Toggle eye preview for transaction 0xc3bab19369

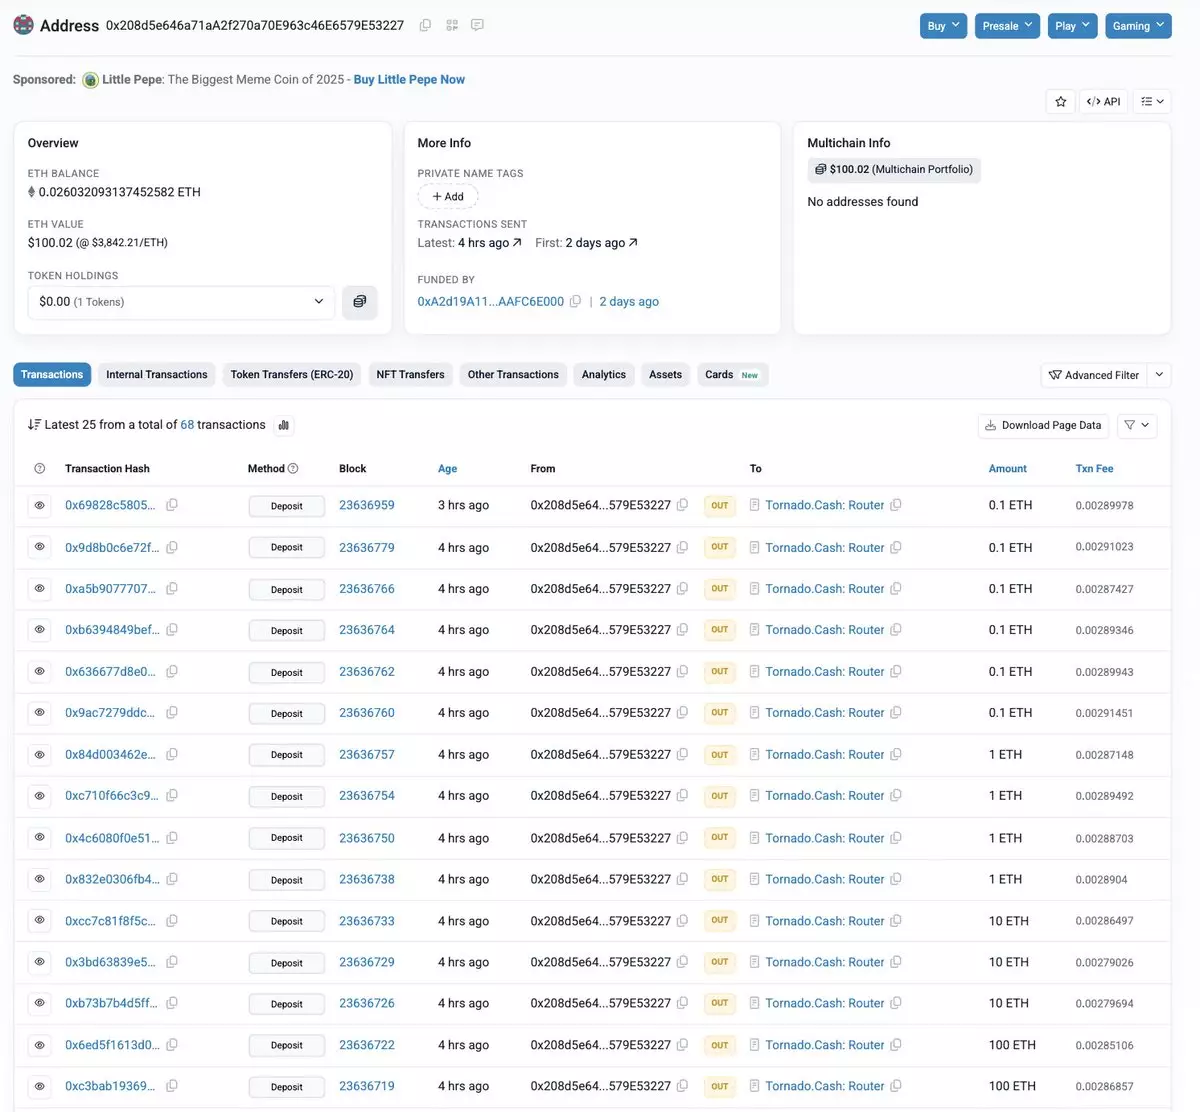40,1086
